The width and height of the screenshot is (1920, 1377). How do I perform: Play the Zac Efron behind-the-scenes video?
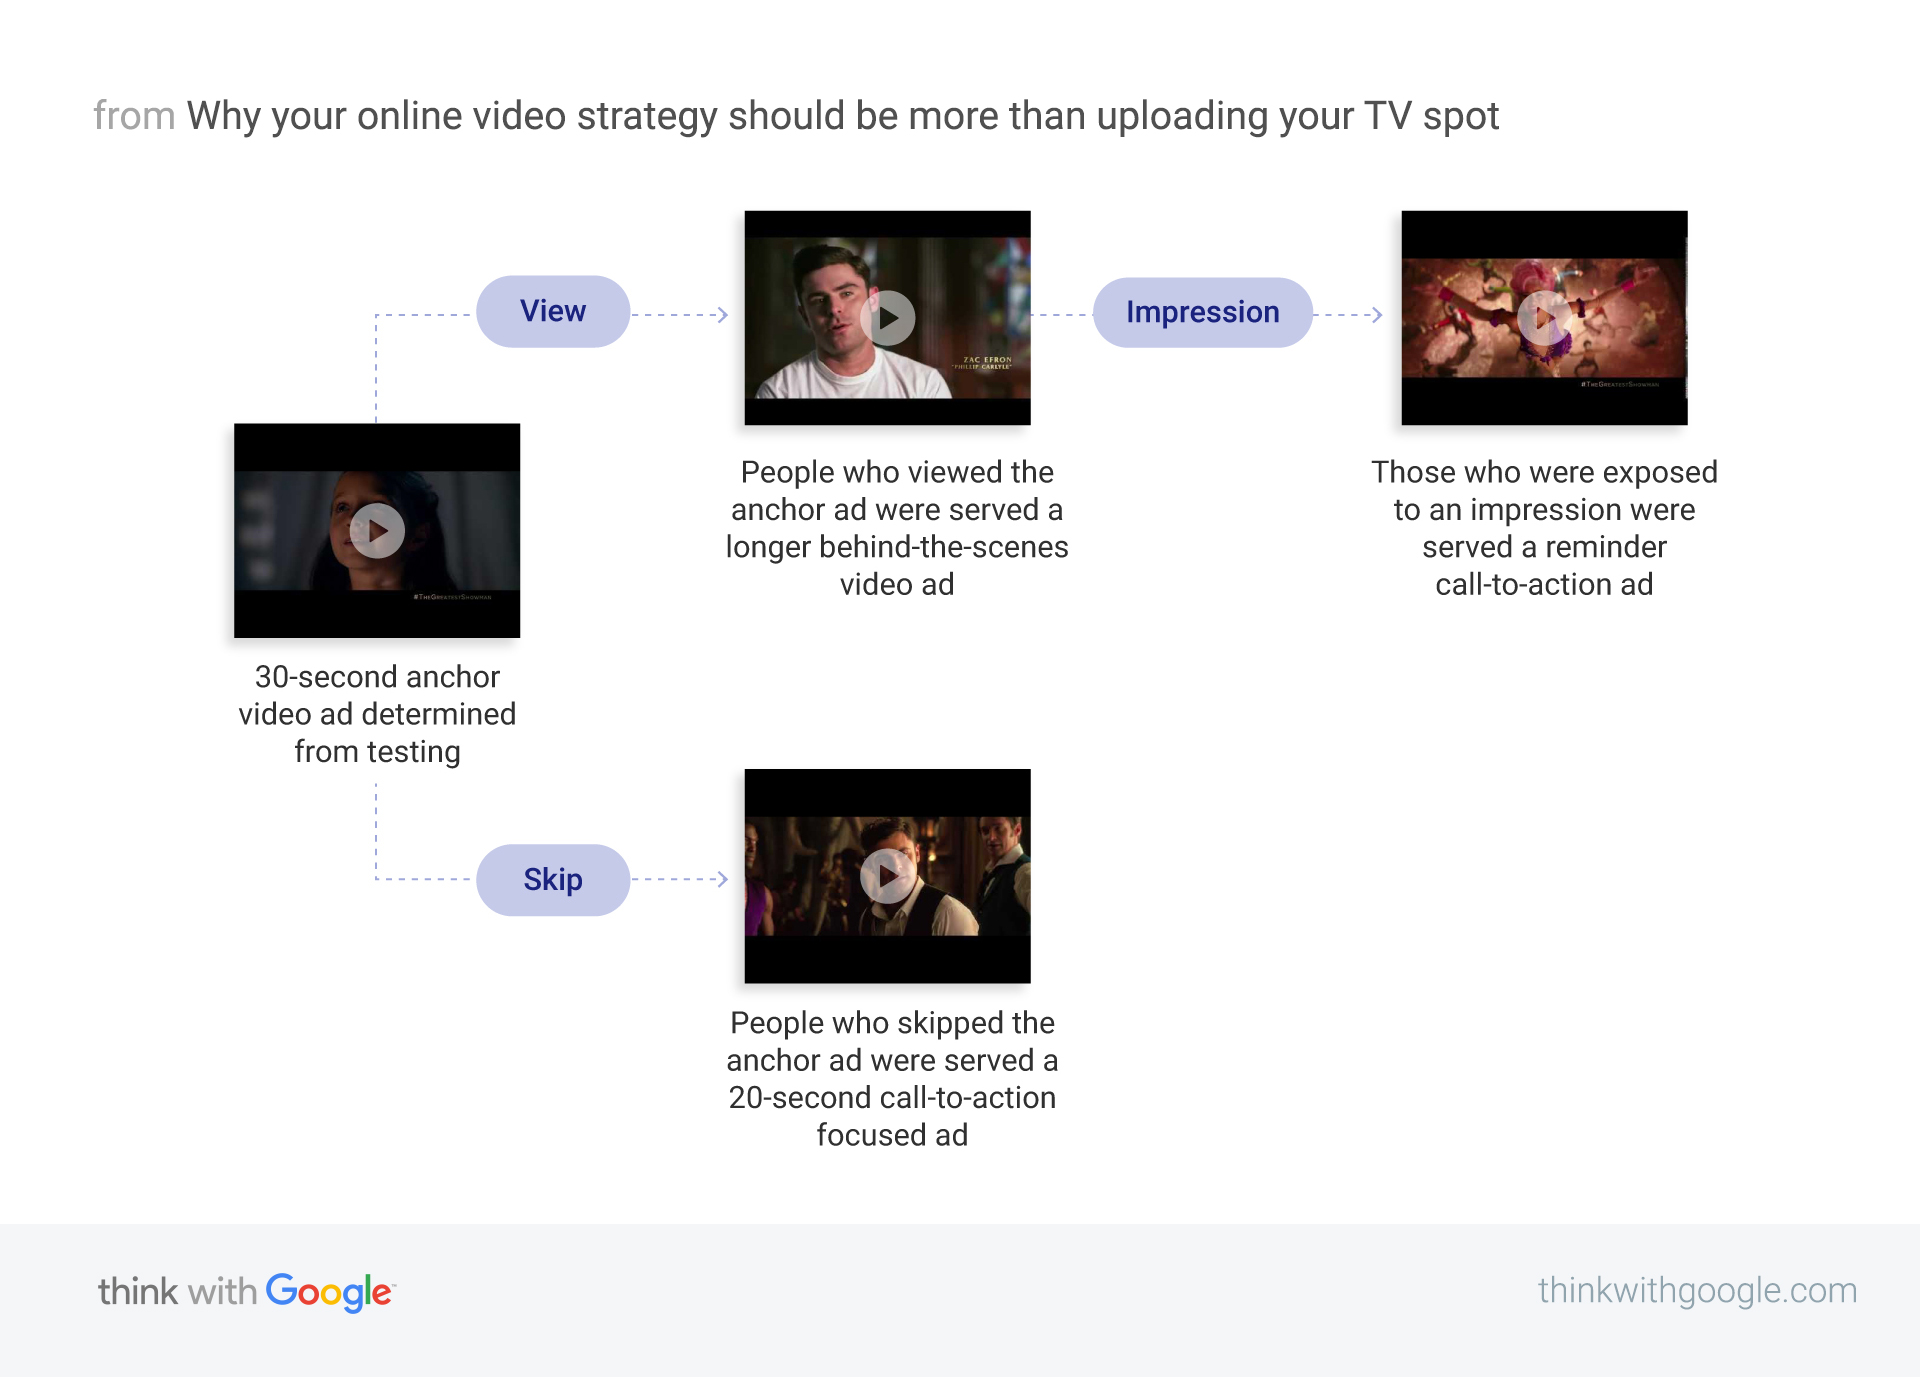(888, 318)
